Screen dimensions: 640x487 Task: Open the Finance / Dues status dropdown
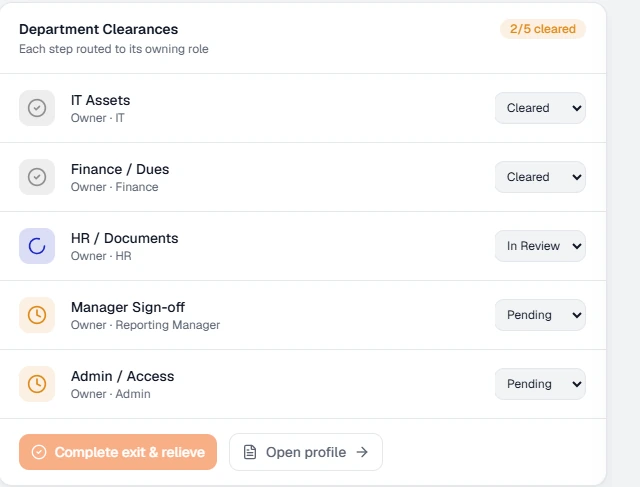tap(540, 177)
